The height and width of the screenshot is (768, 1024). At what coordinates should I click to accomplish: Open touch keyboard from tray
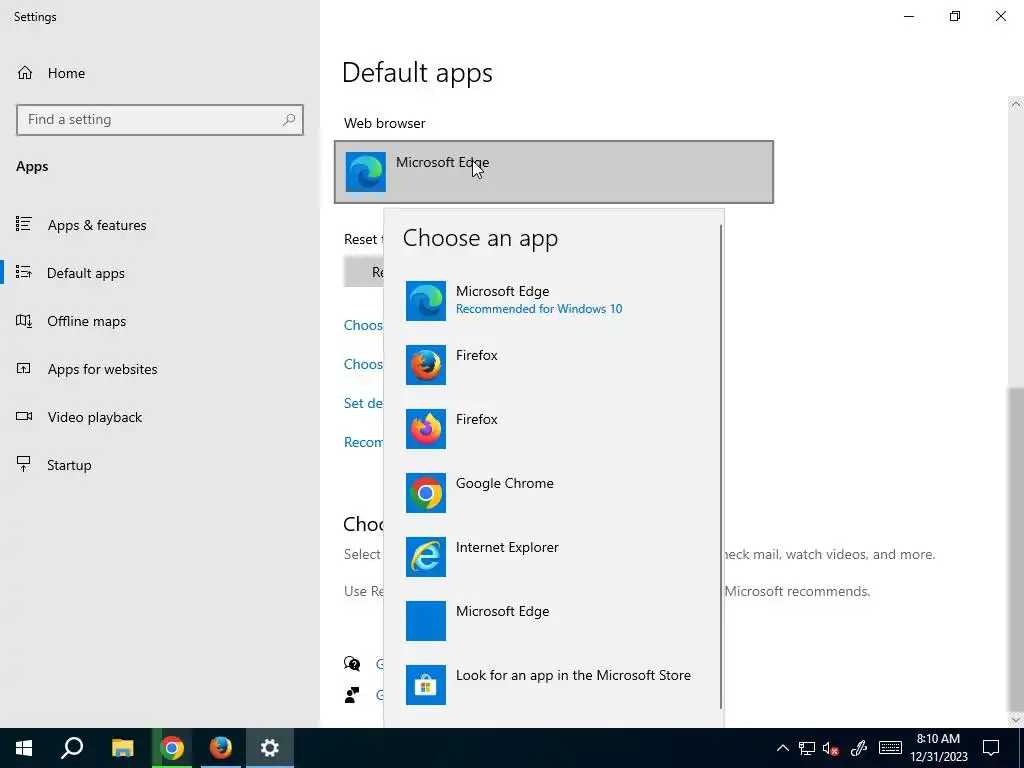(890, 748)
